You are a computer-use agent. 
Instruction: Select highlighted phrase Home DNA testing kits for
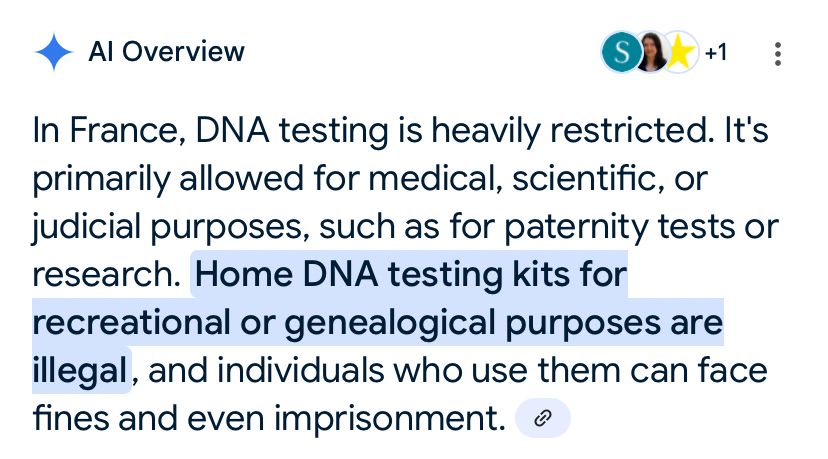(x=411, y=274)
